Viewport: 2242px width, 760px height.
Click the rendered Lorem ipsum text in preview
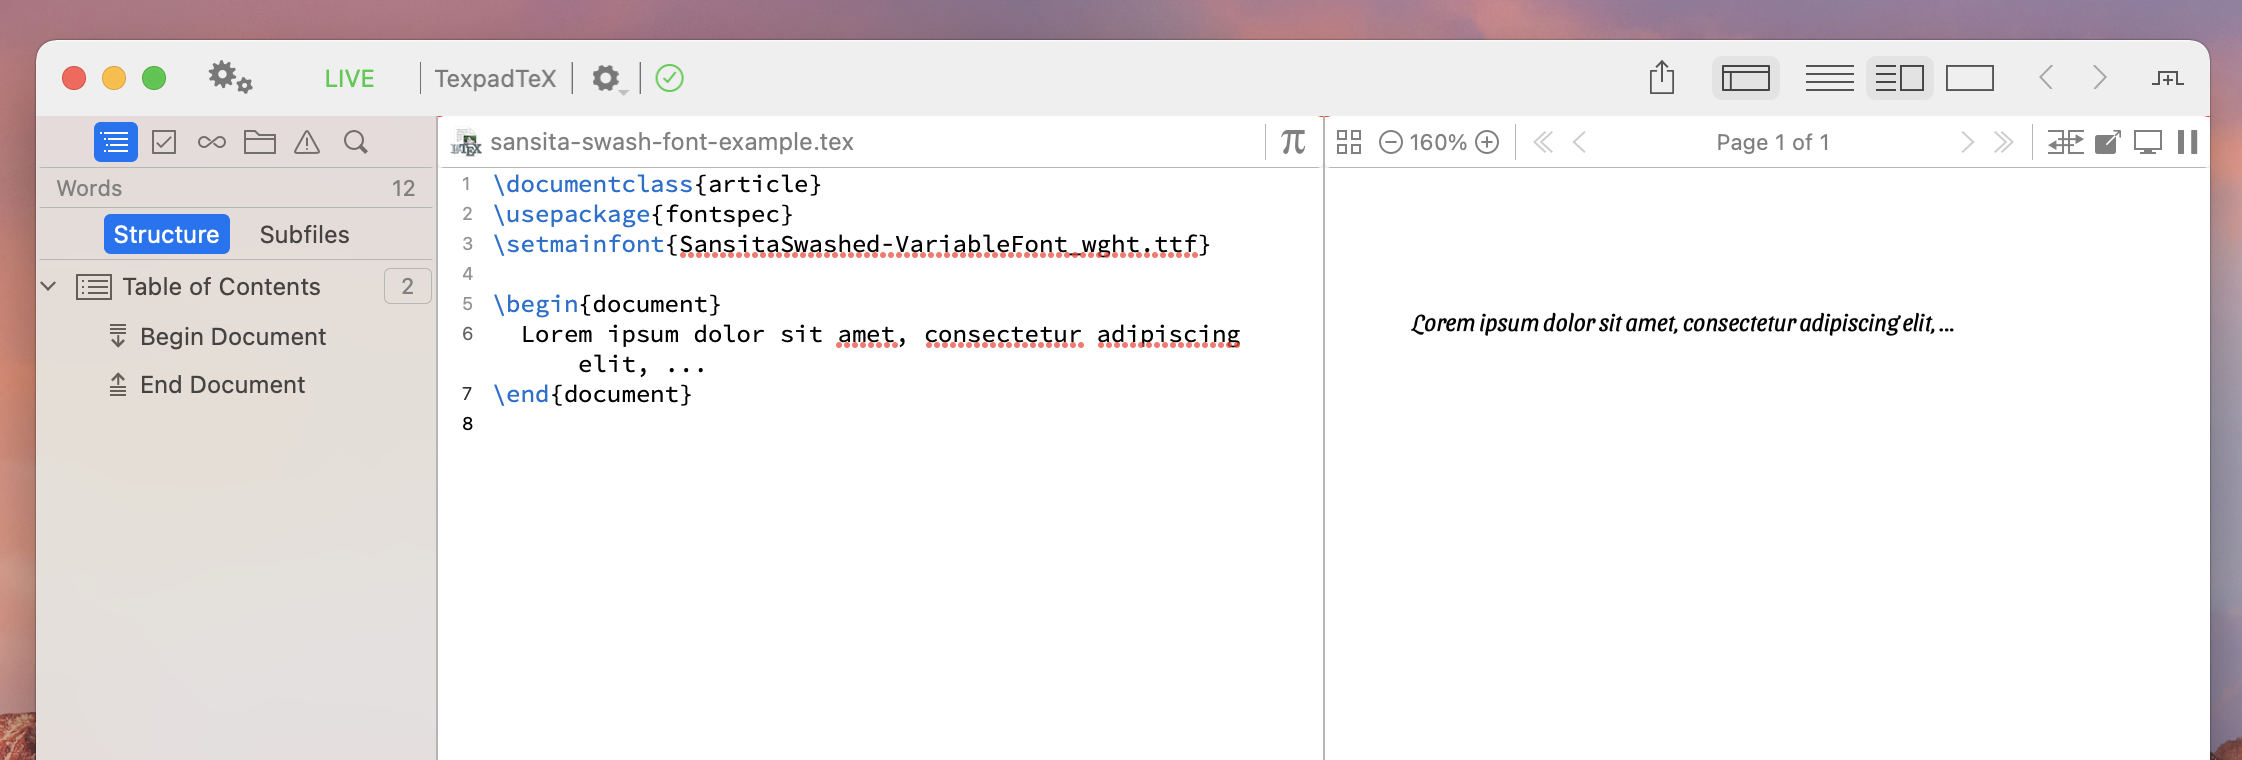1682,323
